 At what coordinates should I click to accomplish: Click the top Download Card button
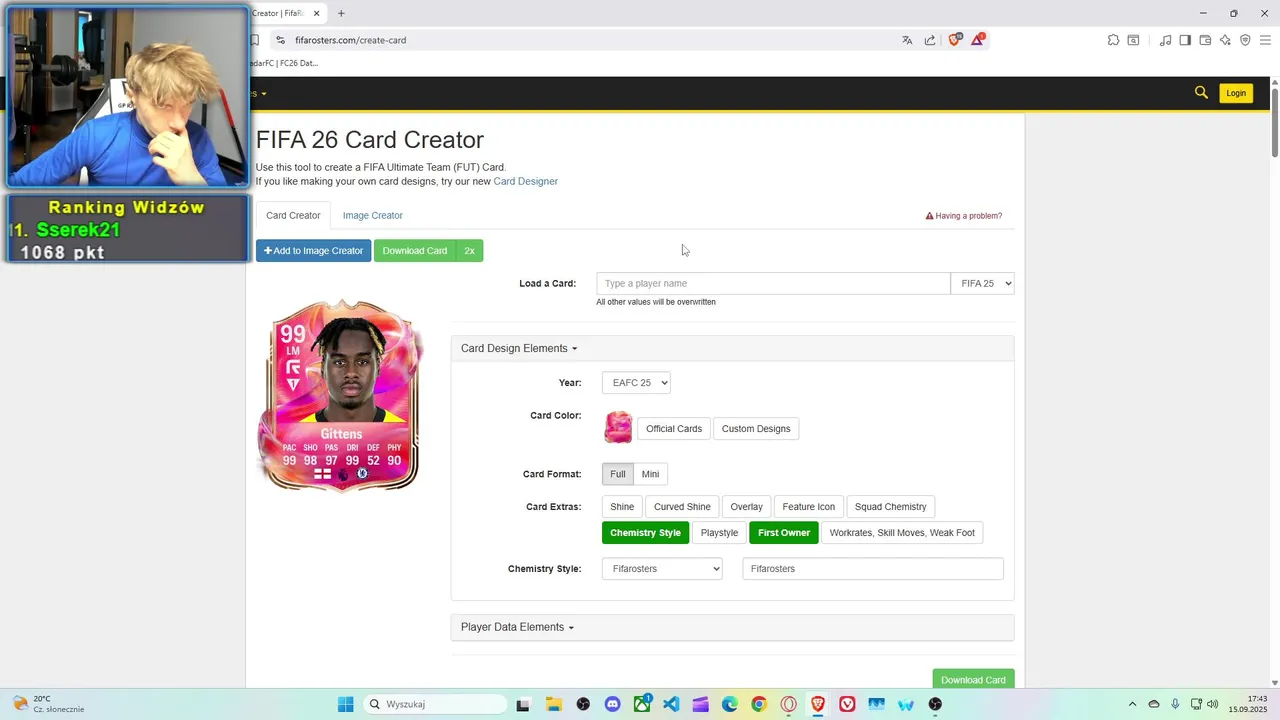tap(415, 251)
